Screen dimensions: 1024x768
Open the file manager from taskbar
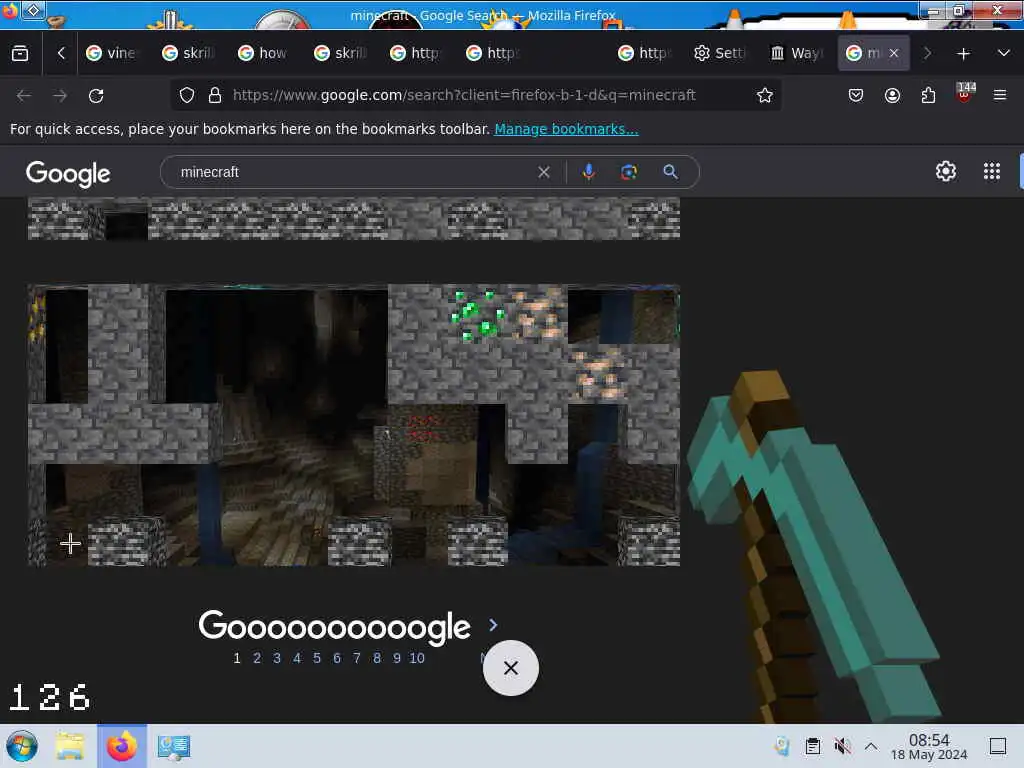point(70,746)
